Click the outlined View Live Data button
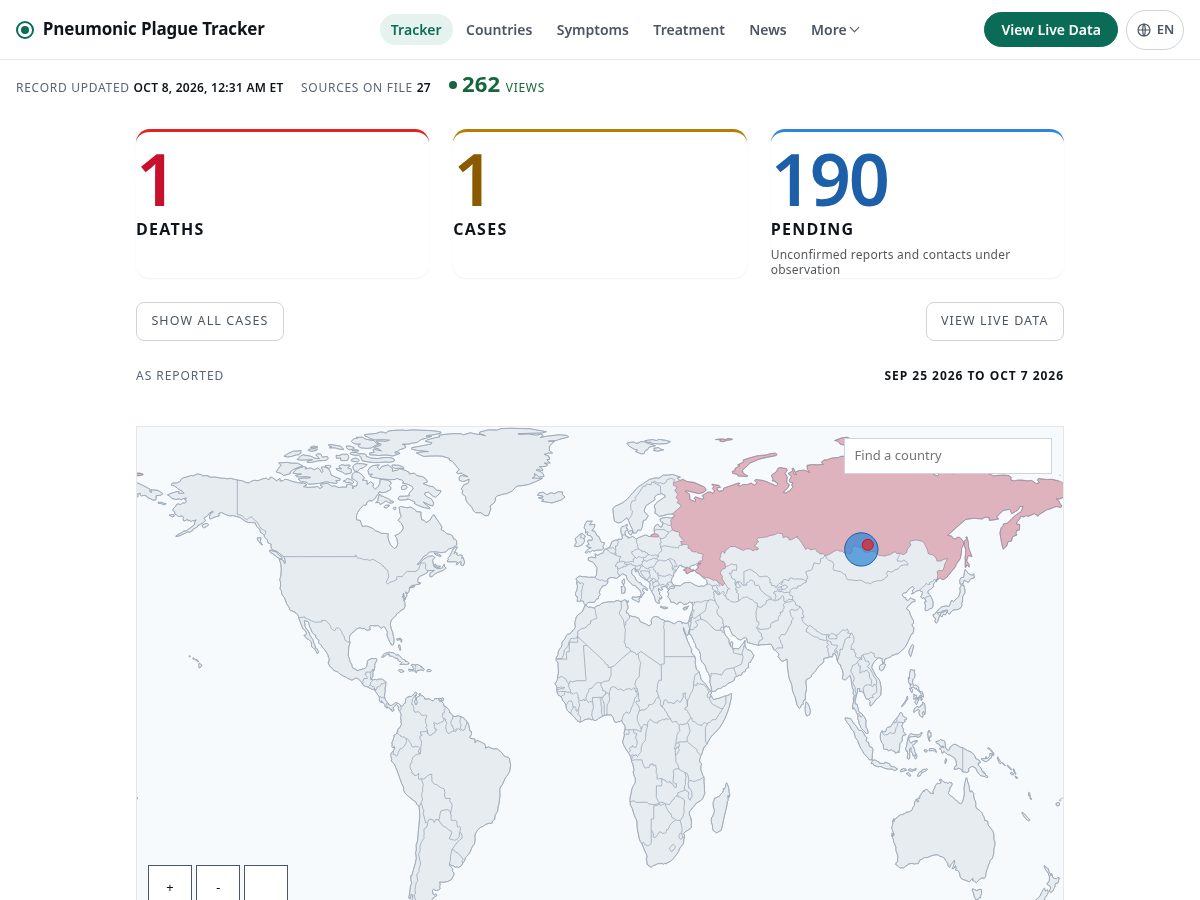The image size is (1200, 900). click(x=994, y=321)
